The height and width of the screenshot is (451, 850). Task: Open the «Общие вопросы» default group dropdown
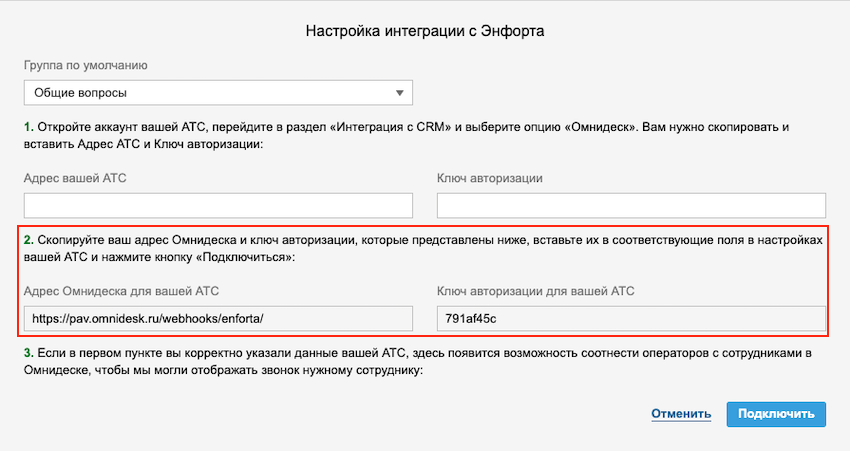coord(218,93)
